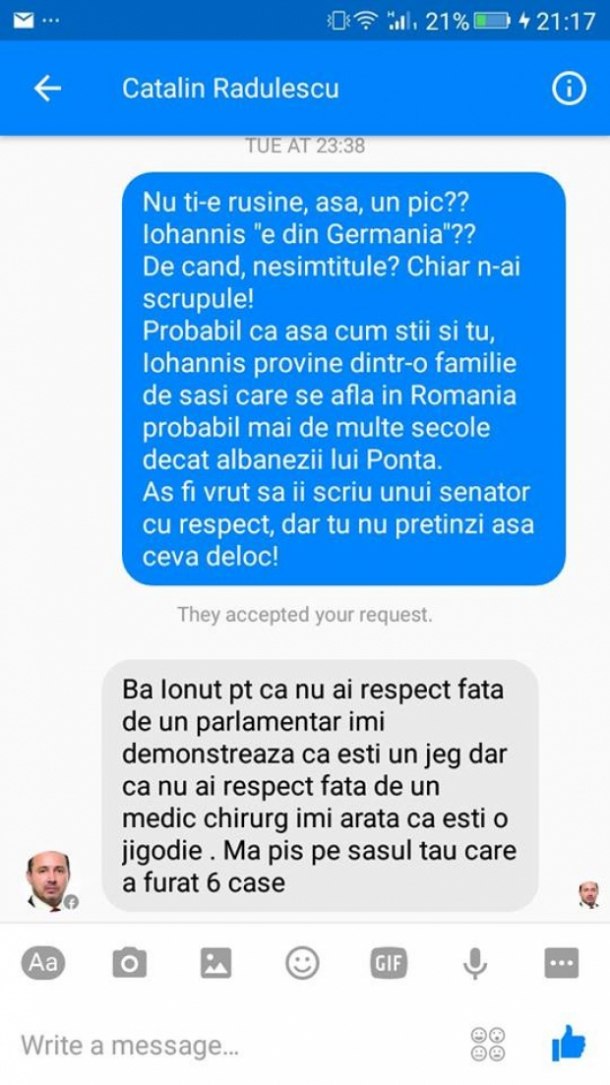The image size is (610, 1085).
Task: Tap the TUE AT 23:38 timestamp
Action: click(x=305, y=146)
